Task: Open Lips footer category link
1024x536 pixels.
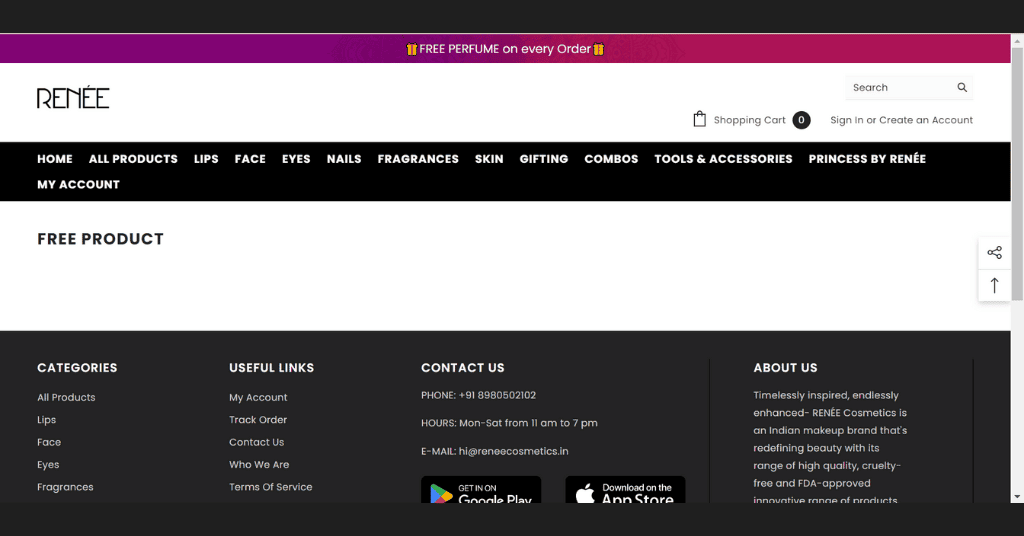Action: (x=46, y=420)
